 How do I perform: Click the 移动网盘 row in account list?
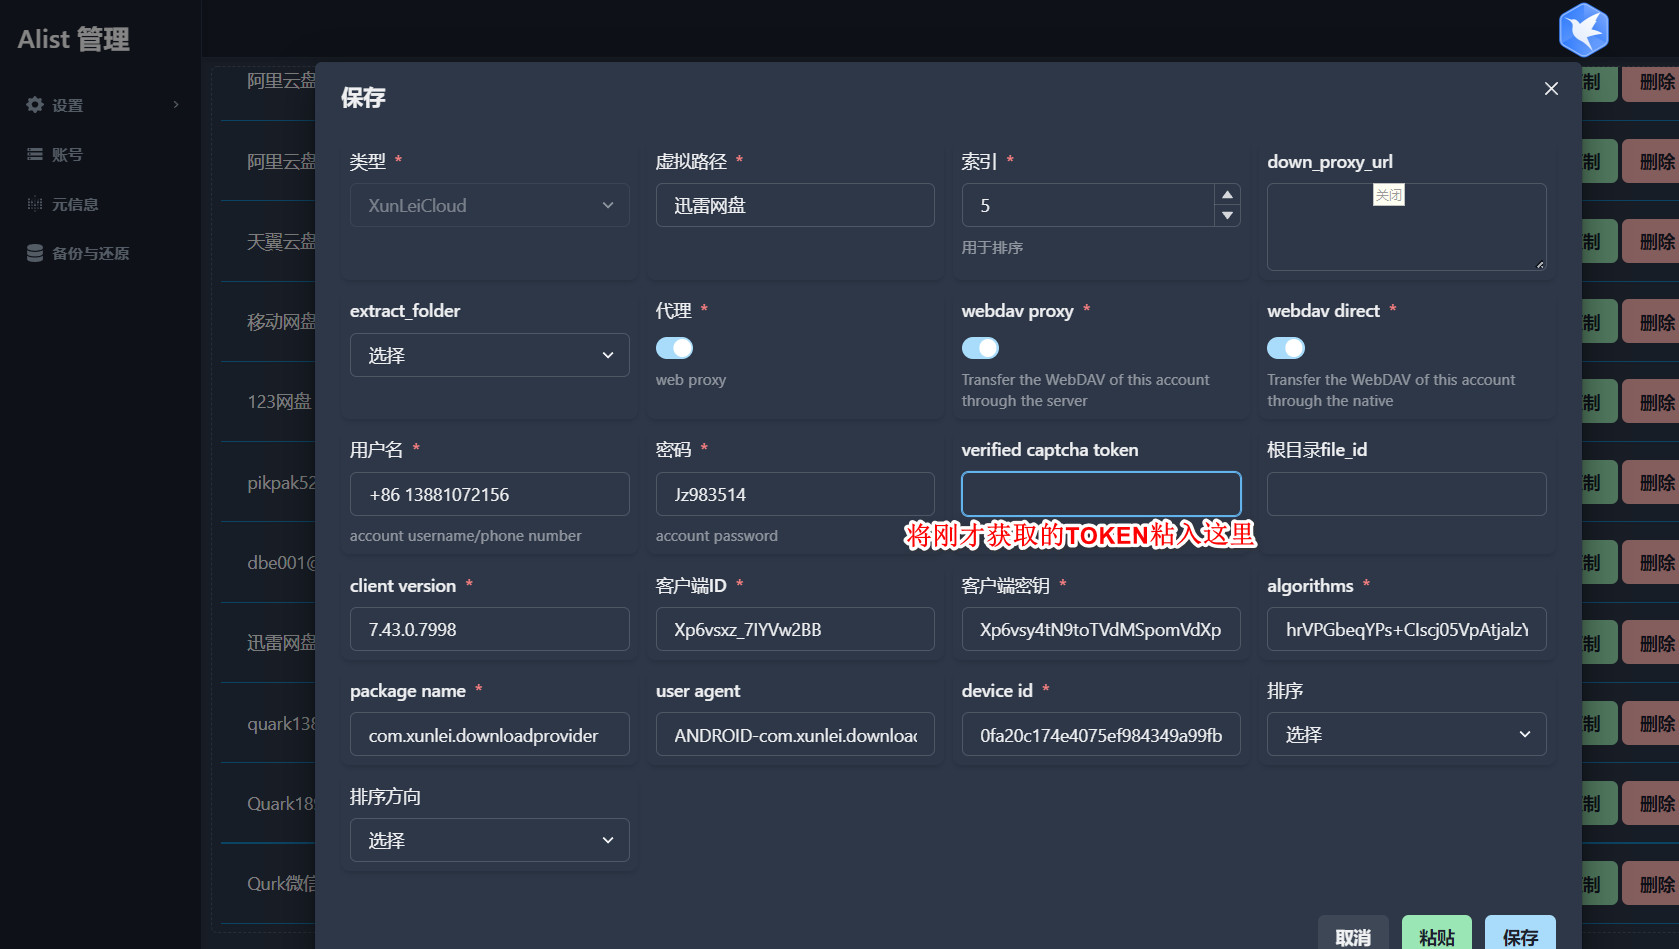coord(281,322)
